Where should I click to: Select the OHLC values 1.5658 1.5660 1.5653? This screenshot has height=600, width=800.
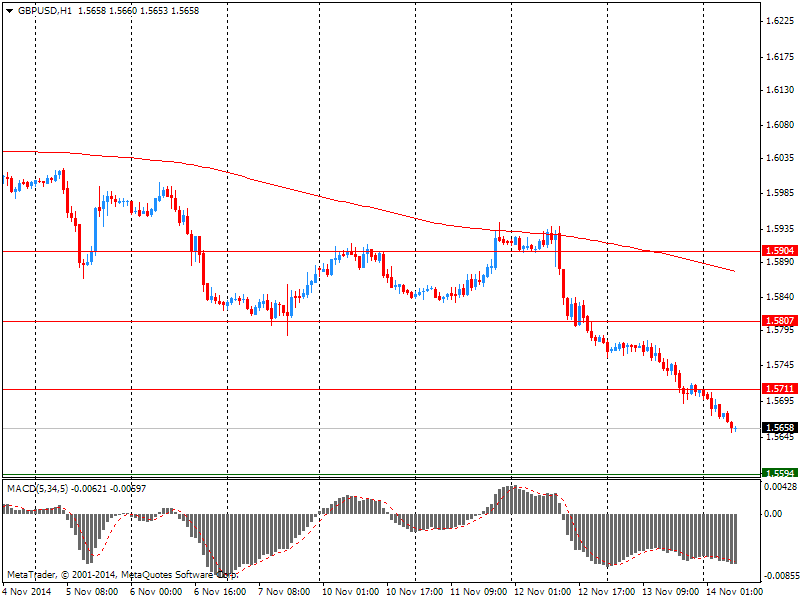123,11
